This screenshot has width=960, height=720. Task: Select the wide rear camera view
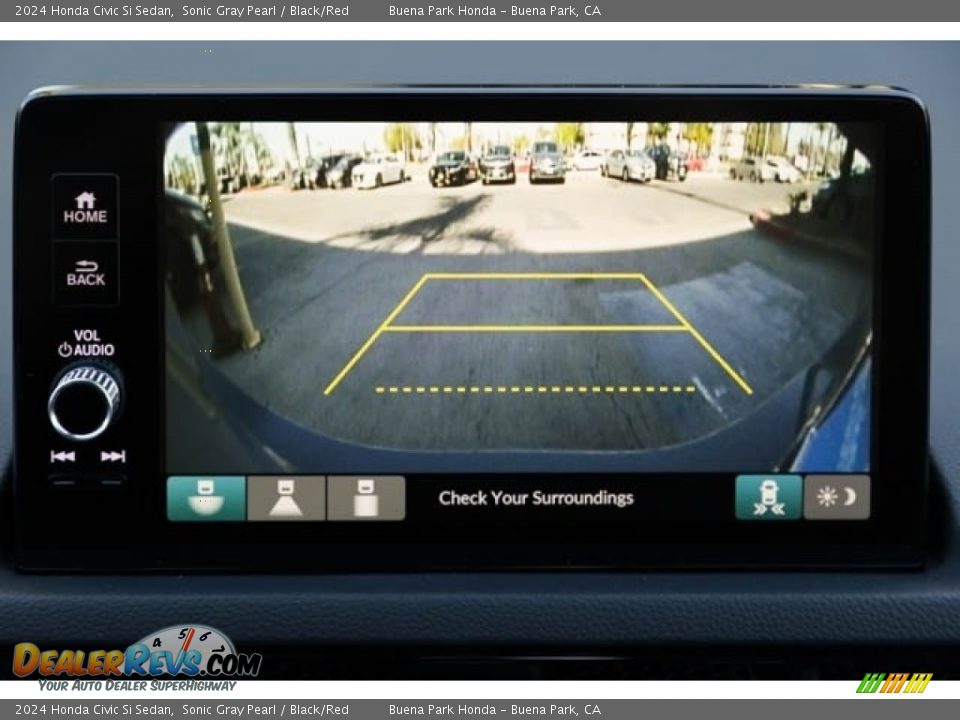click(x=206, y=498)
